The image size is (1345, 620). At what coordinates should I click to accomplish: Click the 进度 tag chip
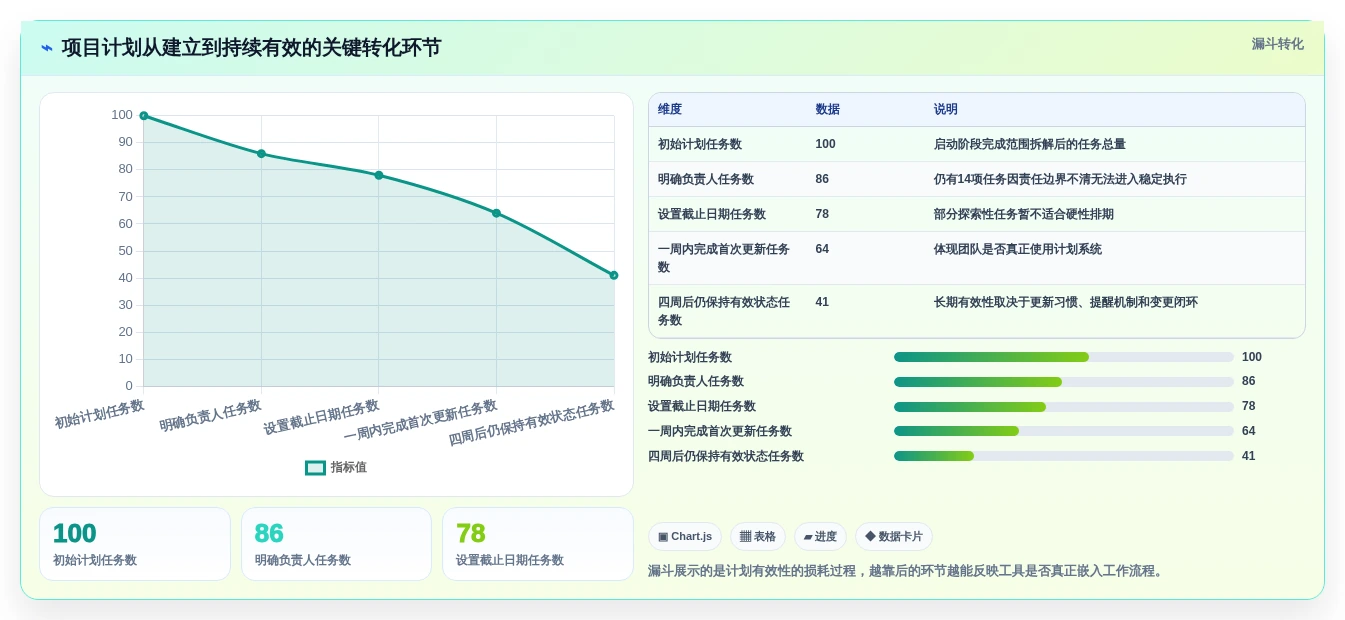click(x=820, y=537)
